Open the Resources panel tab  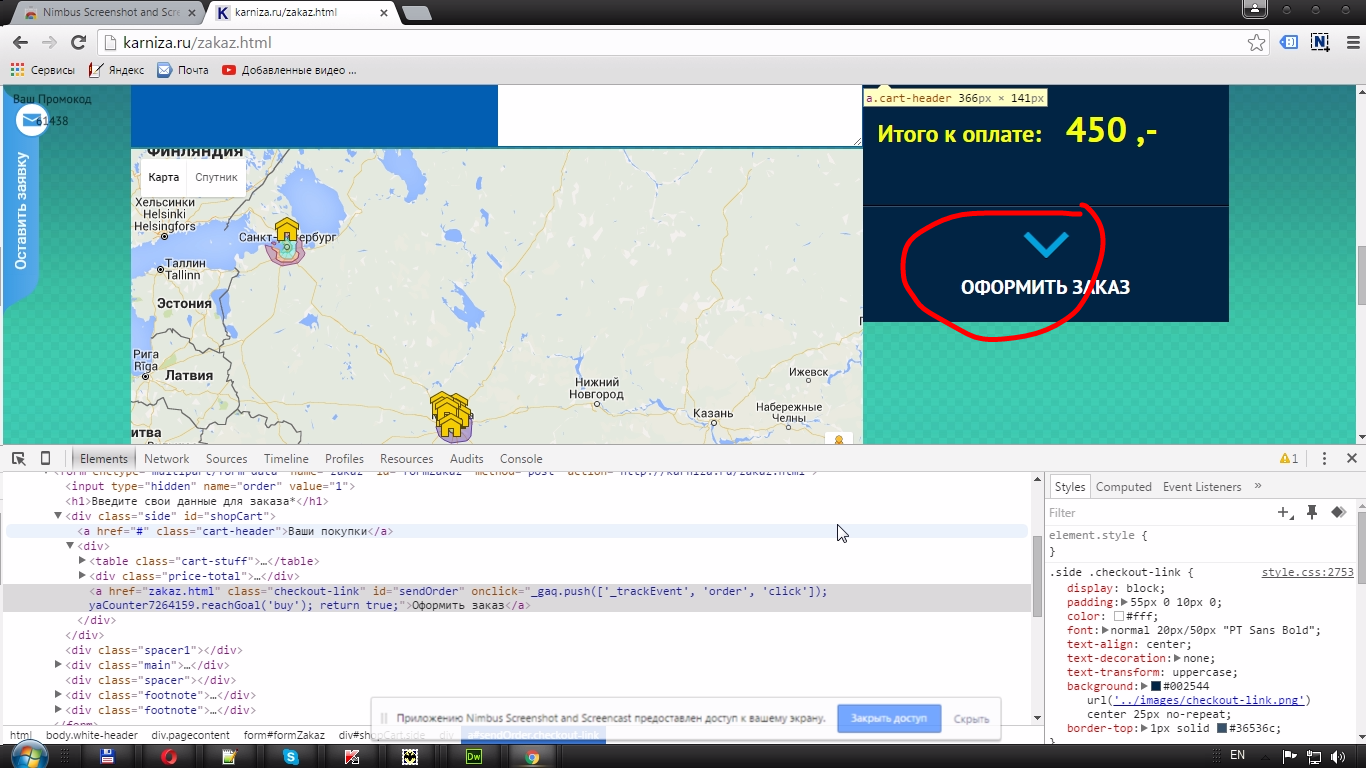[x=406, y=459]
